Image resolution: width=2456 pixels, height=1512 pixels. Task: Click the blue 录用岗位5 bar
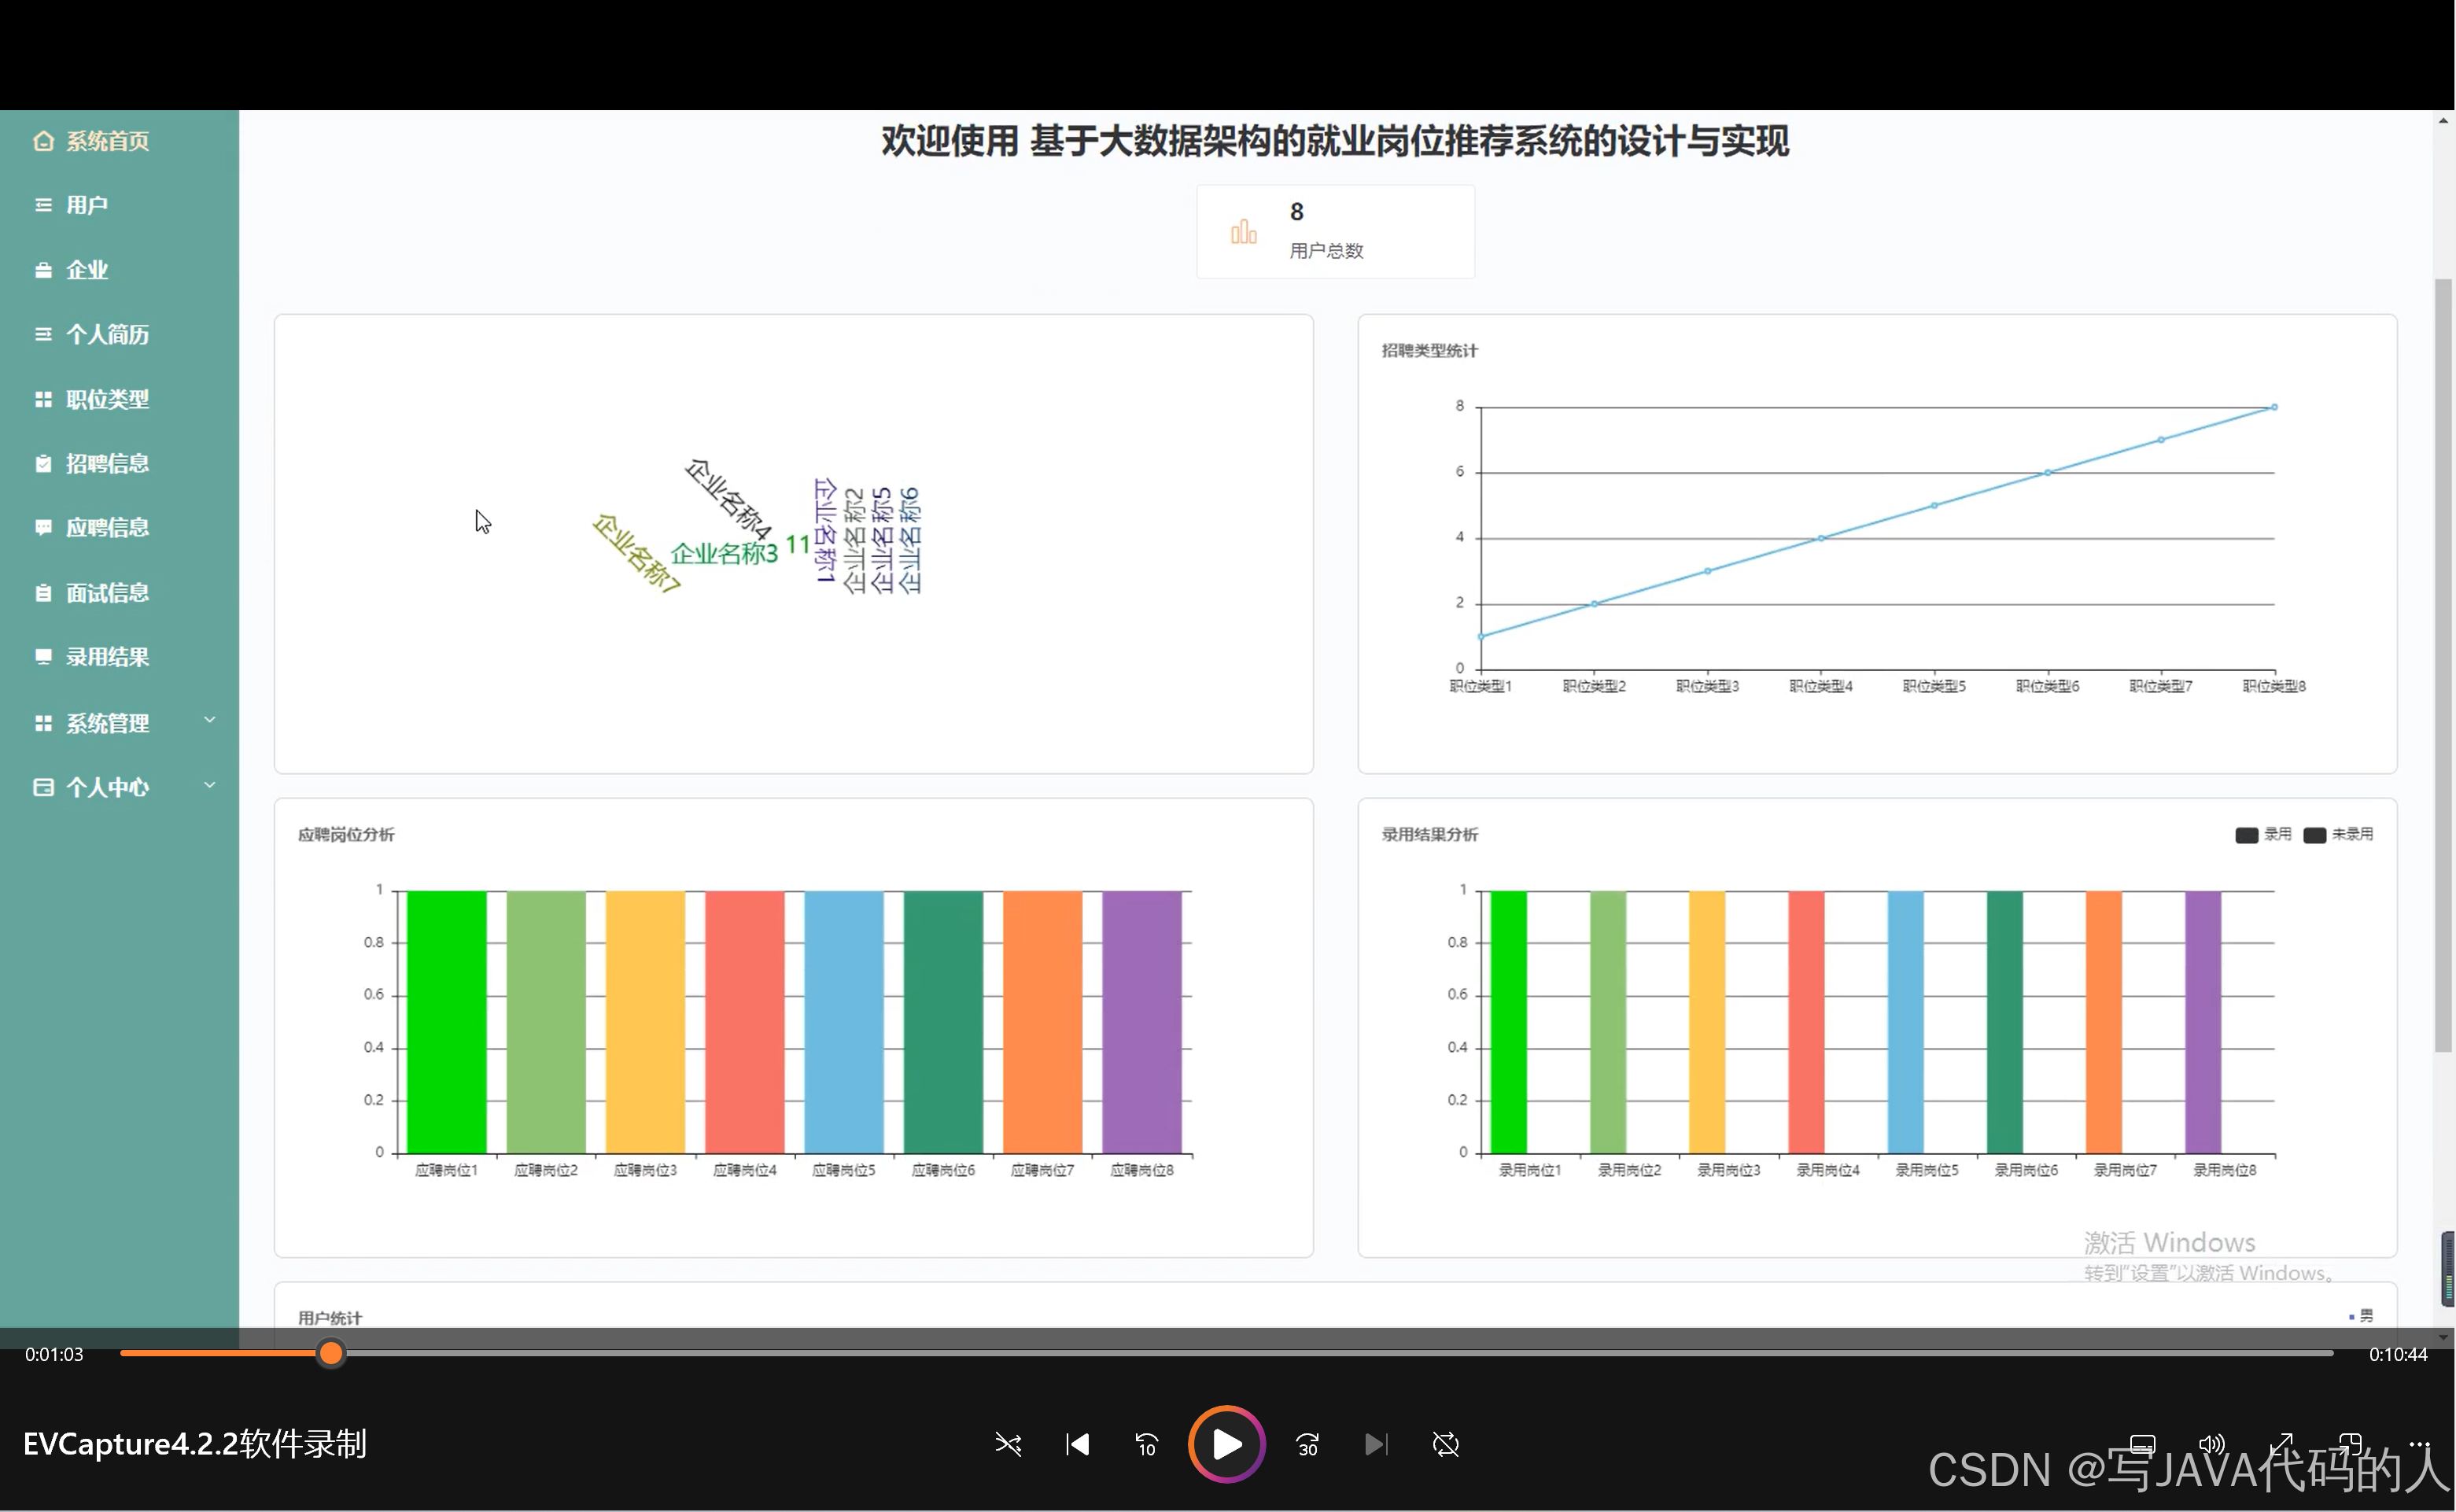(1905, 1021)
